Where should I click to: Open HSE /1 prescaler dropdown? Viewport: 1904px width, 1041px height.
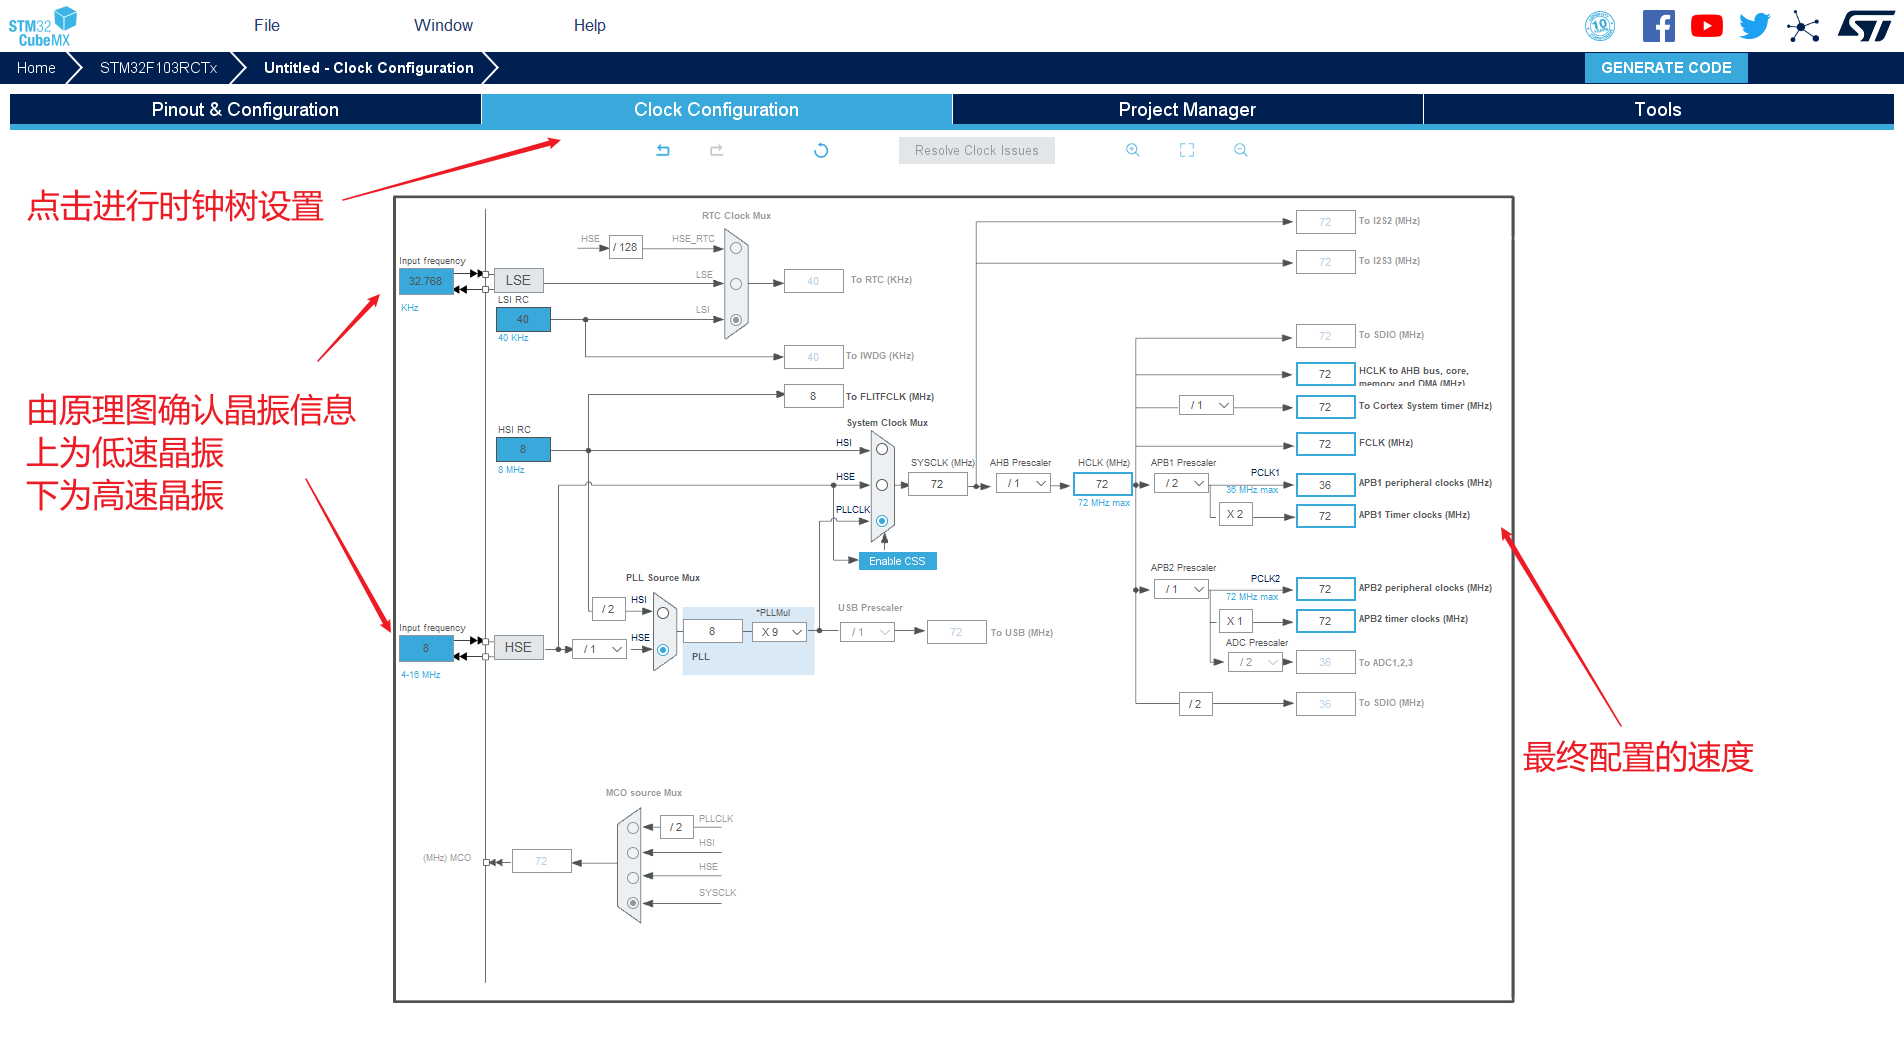click(599, 650)
